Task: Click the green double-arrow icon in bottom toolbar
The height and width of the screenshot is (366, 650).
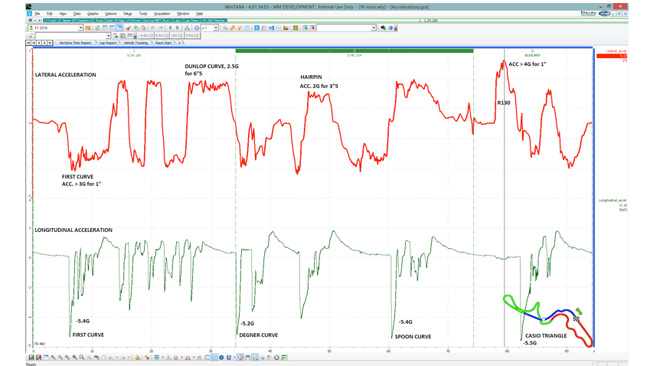Action: tap(156, 357)
